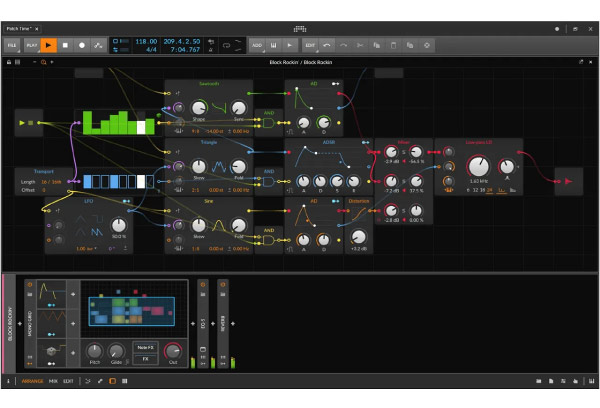
Task: Click the zoom in plus in Grid header
Action: pos(52,62)
